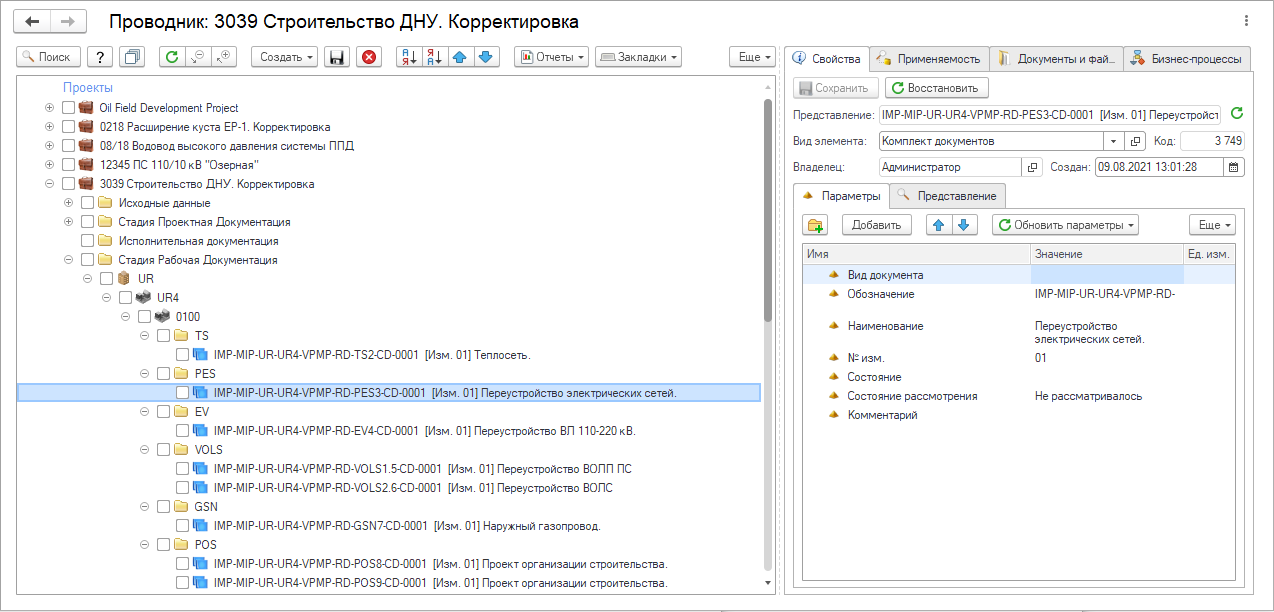This screenshot has width=1274, height=612.
Task: Switch to the Применяемость tab
Action: tap(929, 59)
